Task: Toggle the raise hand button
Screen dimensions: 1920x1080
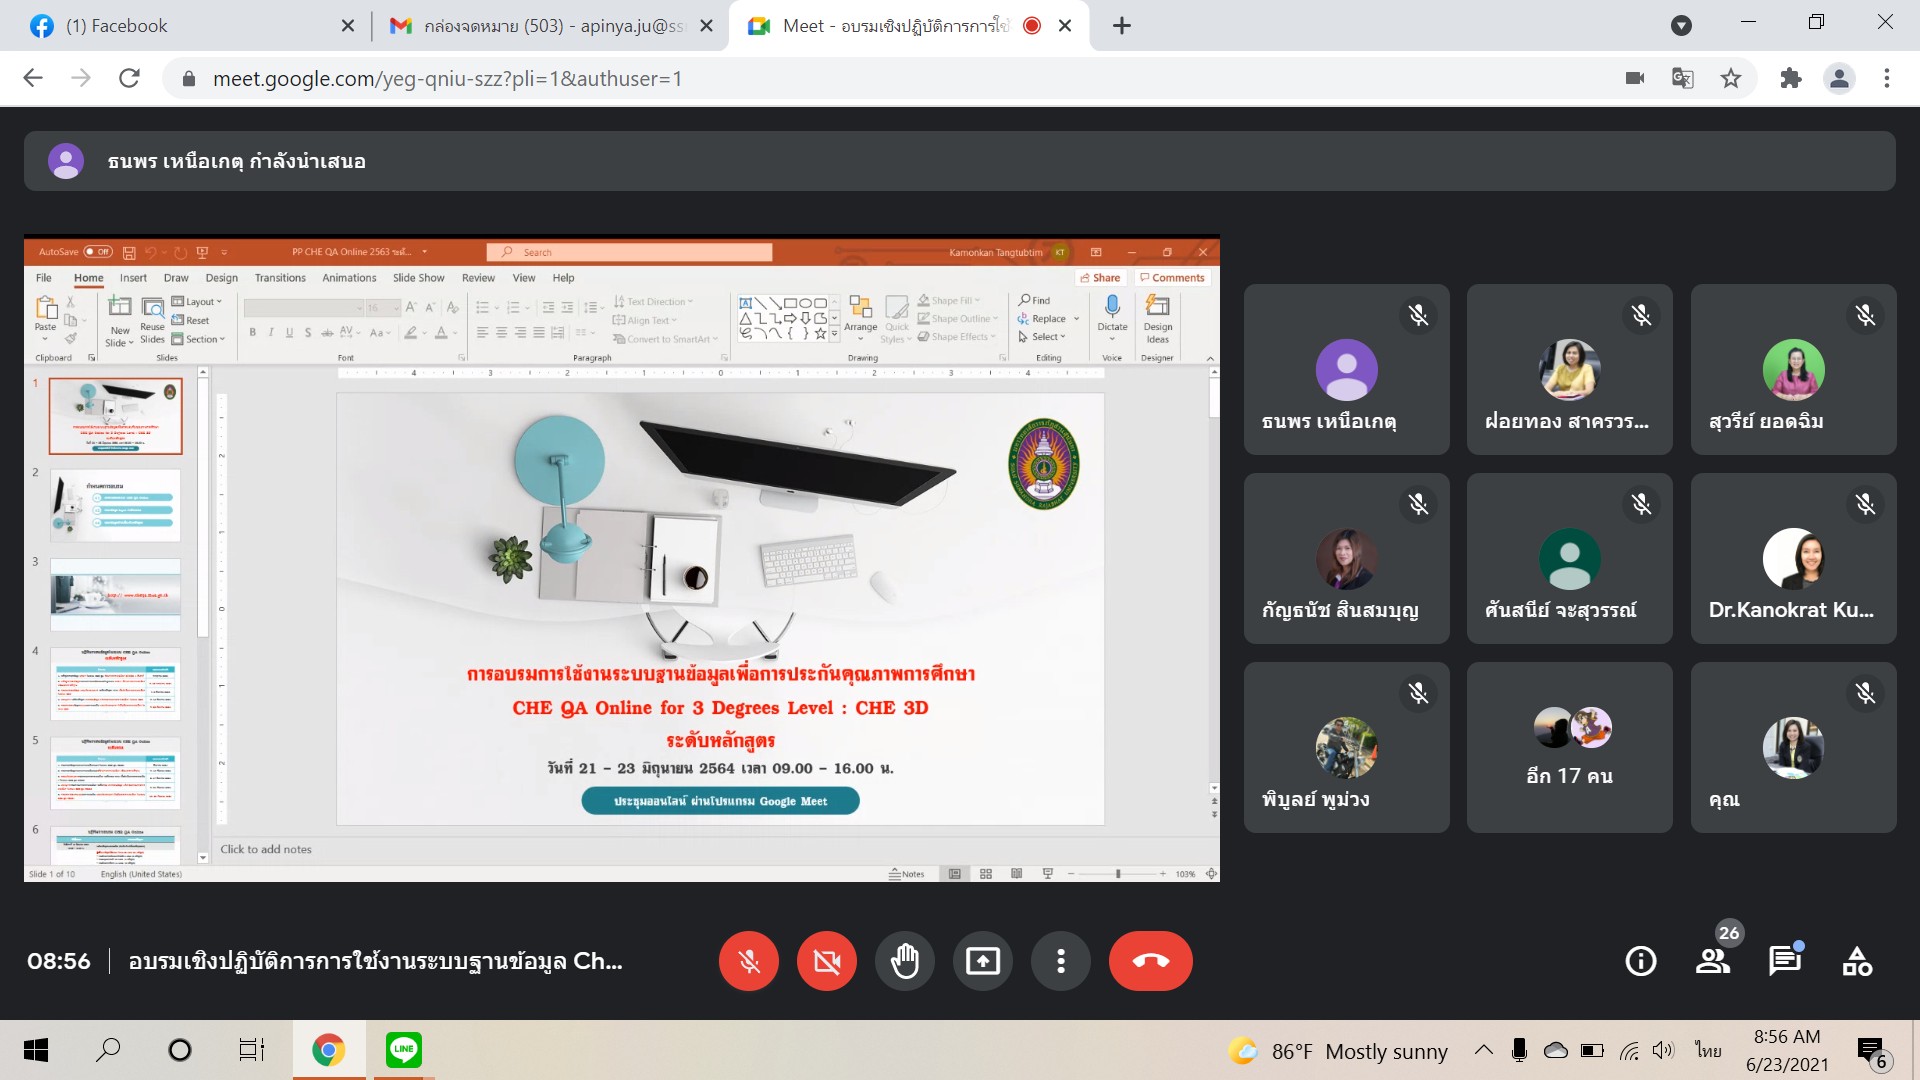Action: tap(904, 961)
